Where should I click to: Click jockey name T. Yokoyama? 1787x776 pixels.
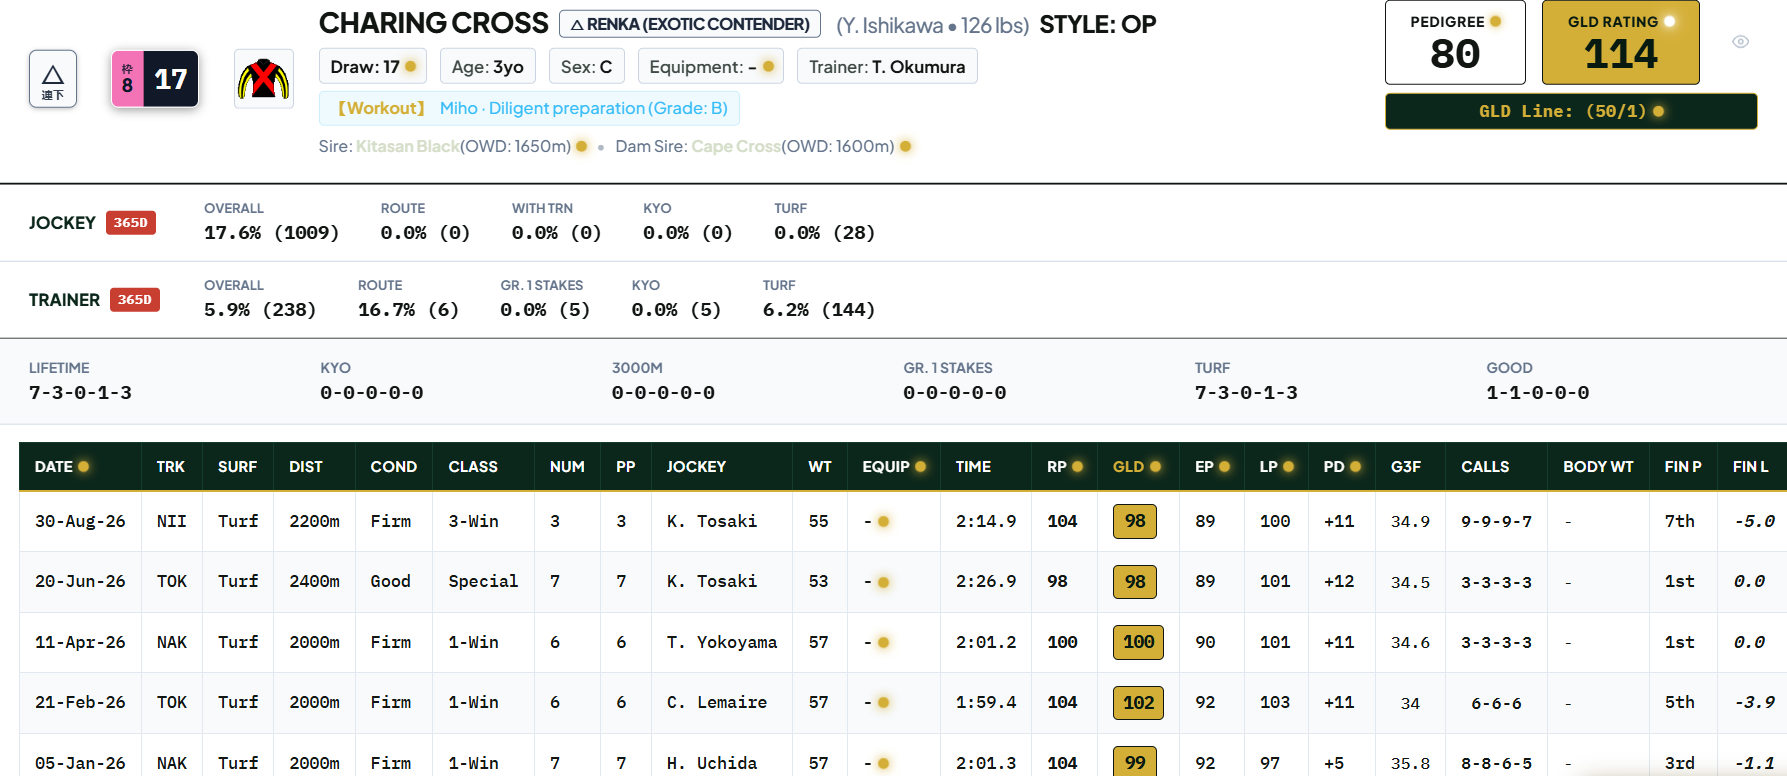[722, 642]
